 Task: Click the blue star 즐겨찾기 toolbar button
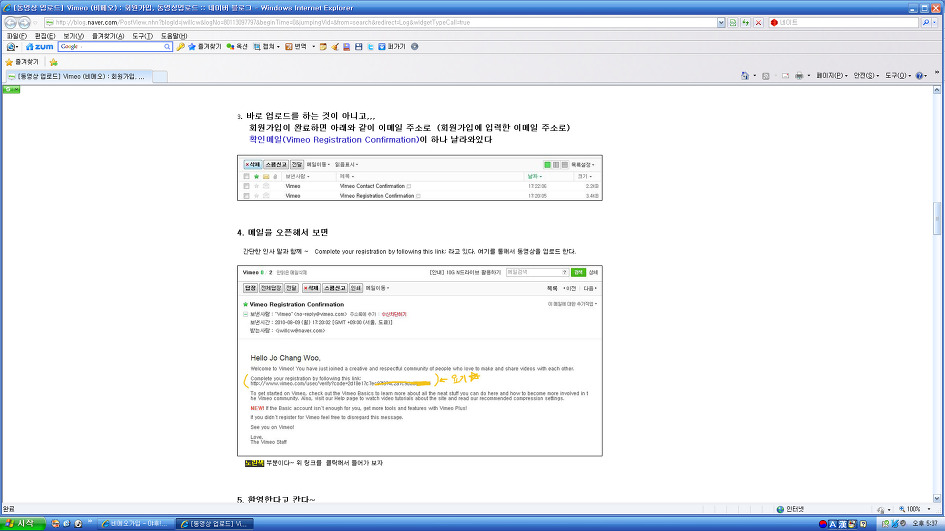205,46
